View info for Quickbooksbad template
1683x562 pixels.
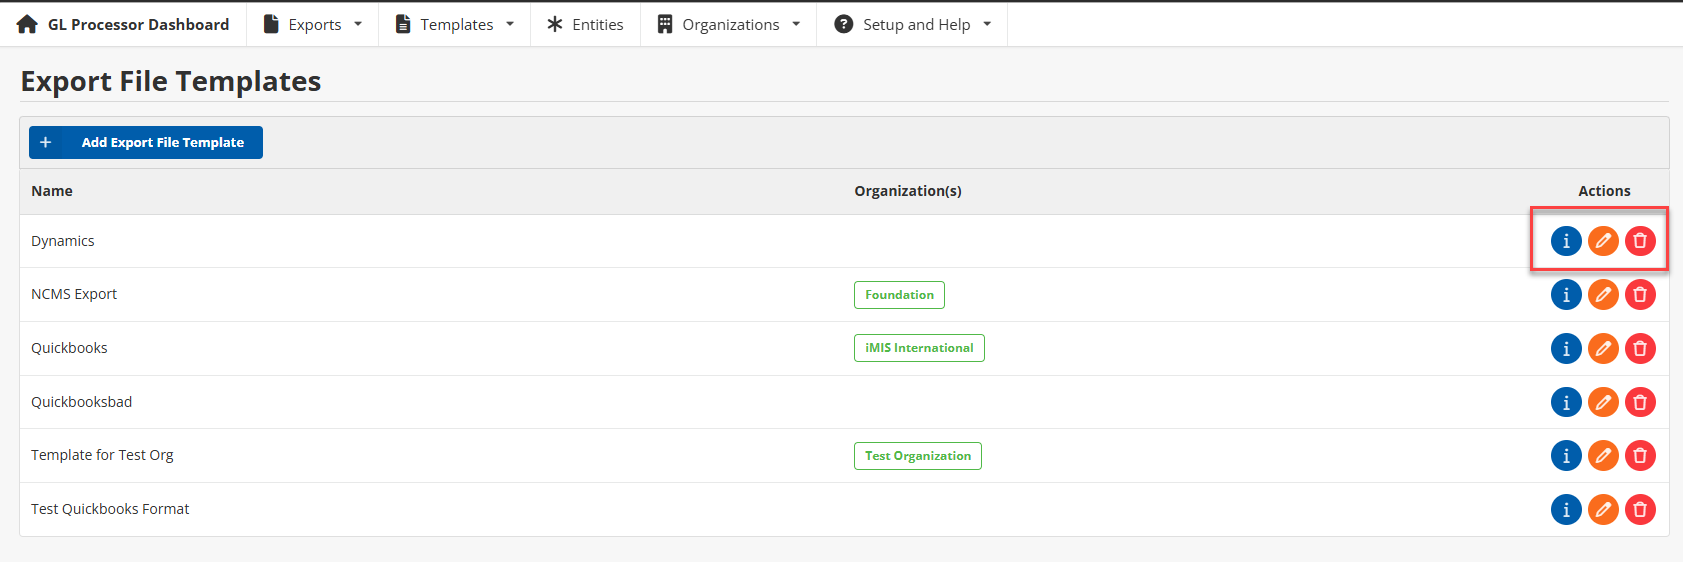click(x=1566, y=402)
